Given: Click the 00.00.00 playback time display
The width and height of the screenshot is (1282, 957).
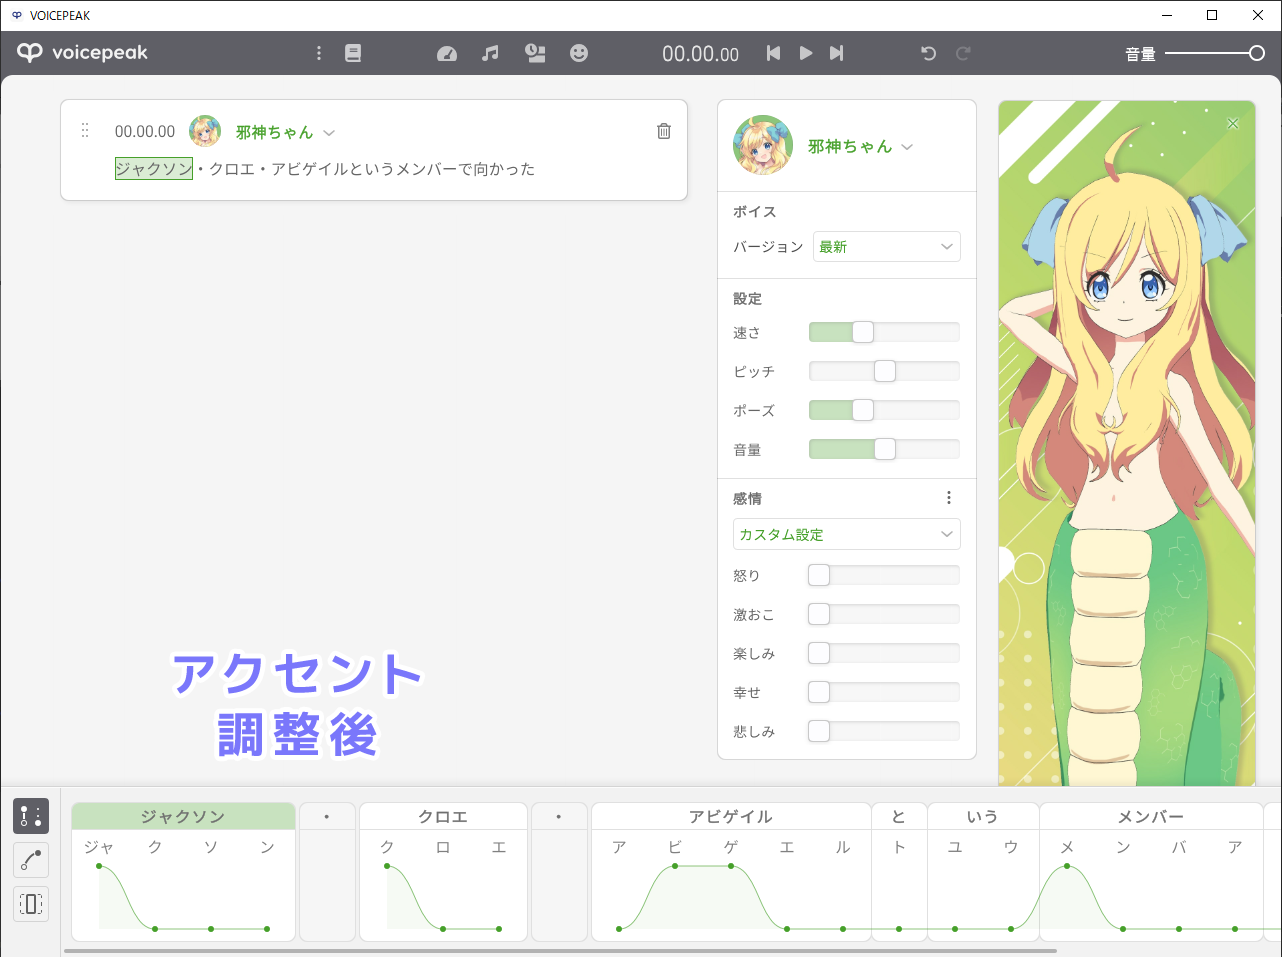Looking at the screenshot, I should pyautogui.click(x=700, y=54).
